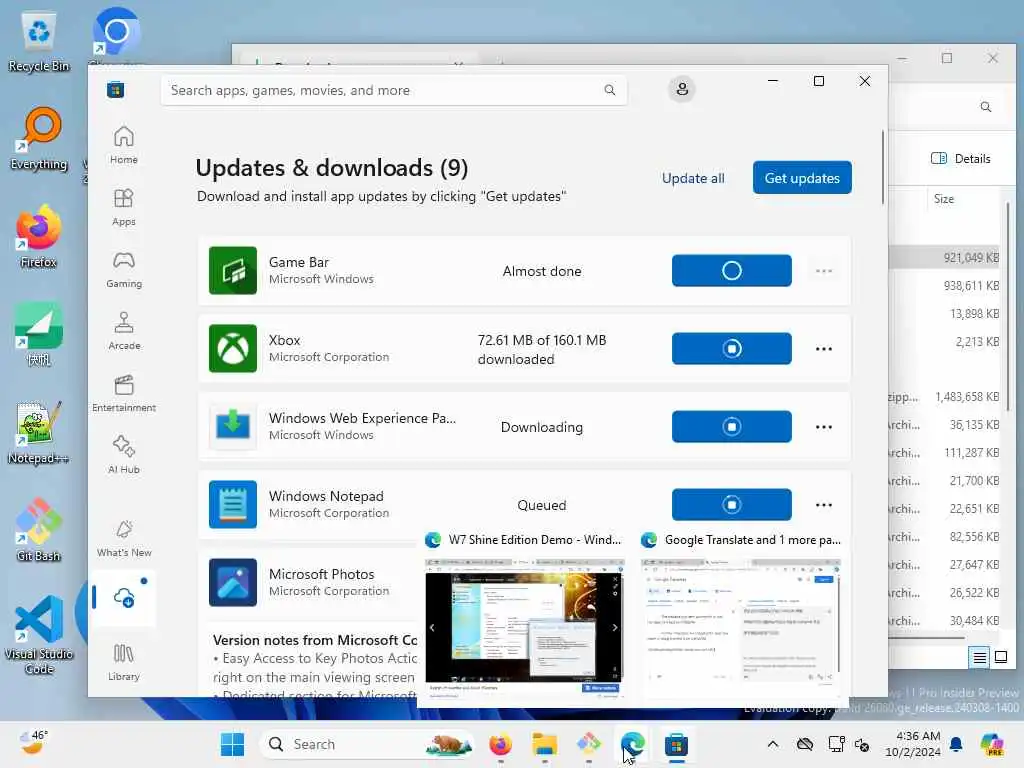Toggle Details pane in File Explorer window
Screen dimensions: 1024x768
click(960, 159)
